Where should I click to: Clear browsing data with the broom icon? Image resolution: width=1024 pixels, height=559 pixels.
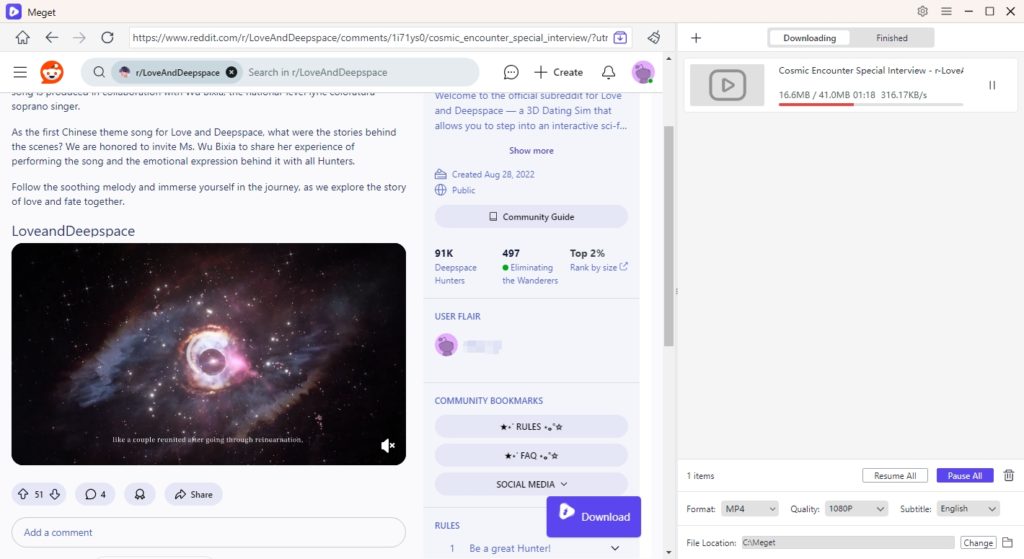tap(654, 38)
